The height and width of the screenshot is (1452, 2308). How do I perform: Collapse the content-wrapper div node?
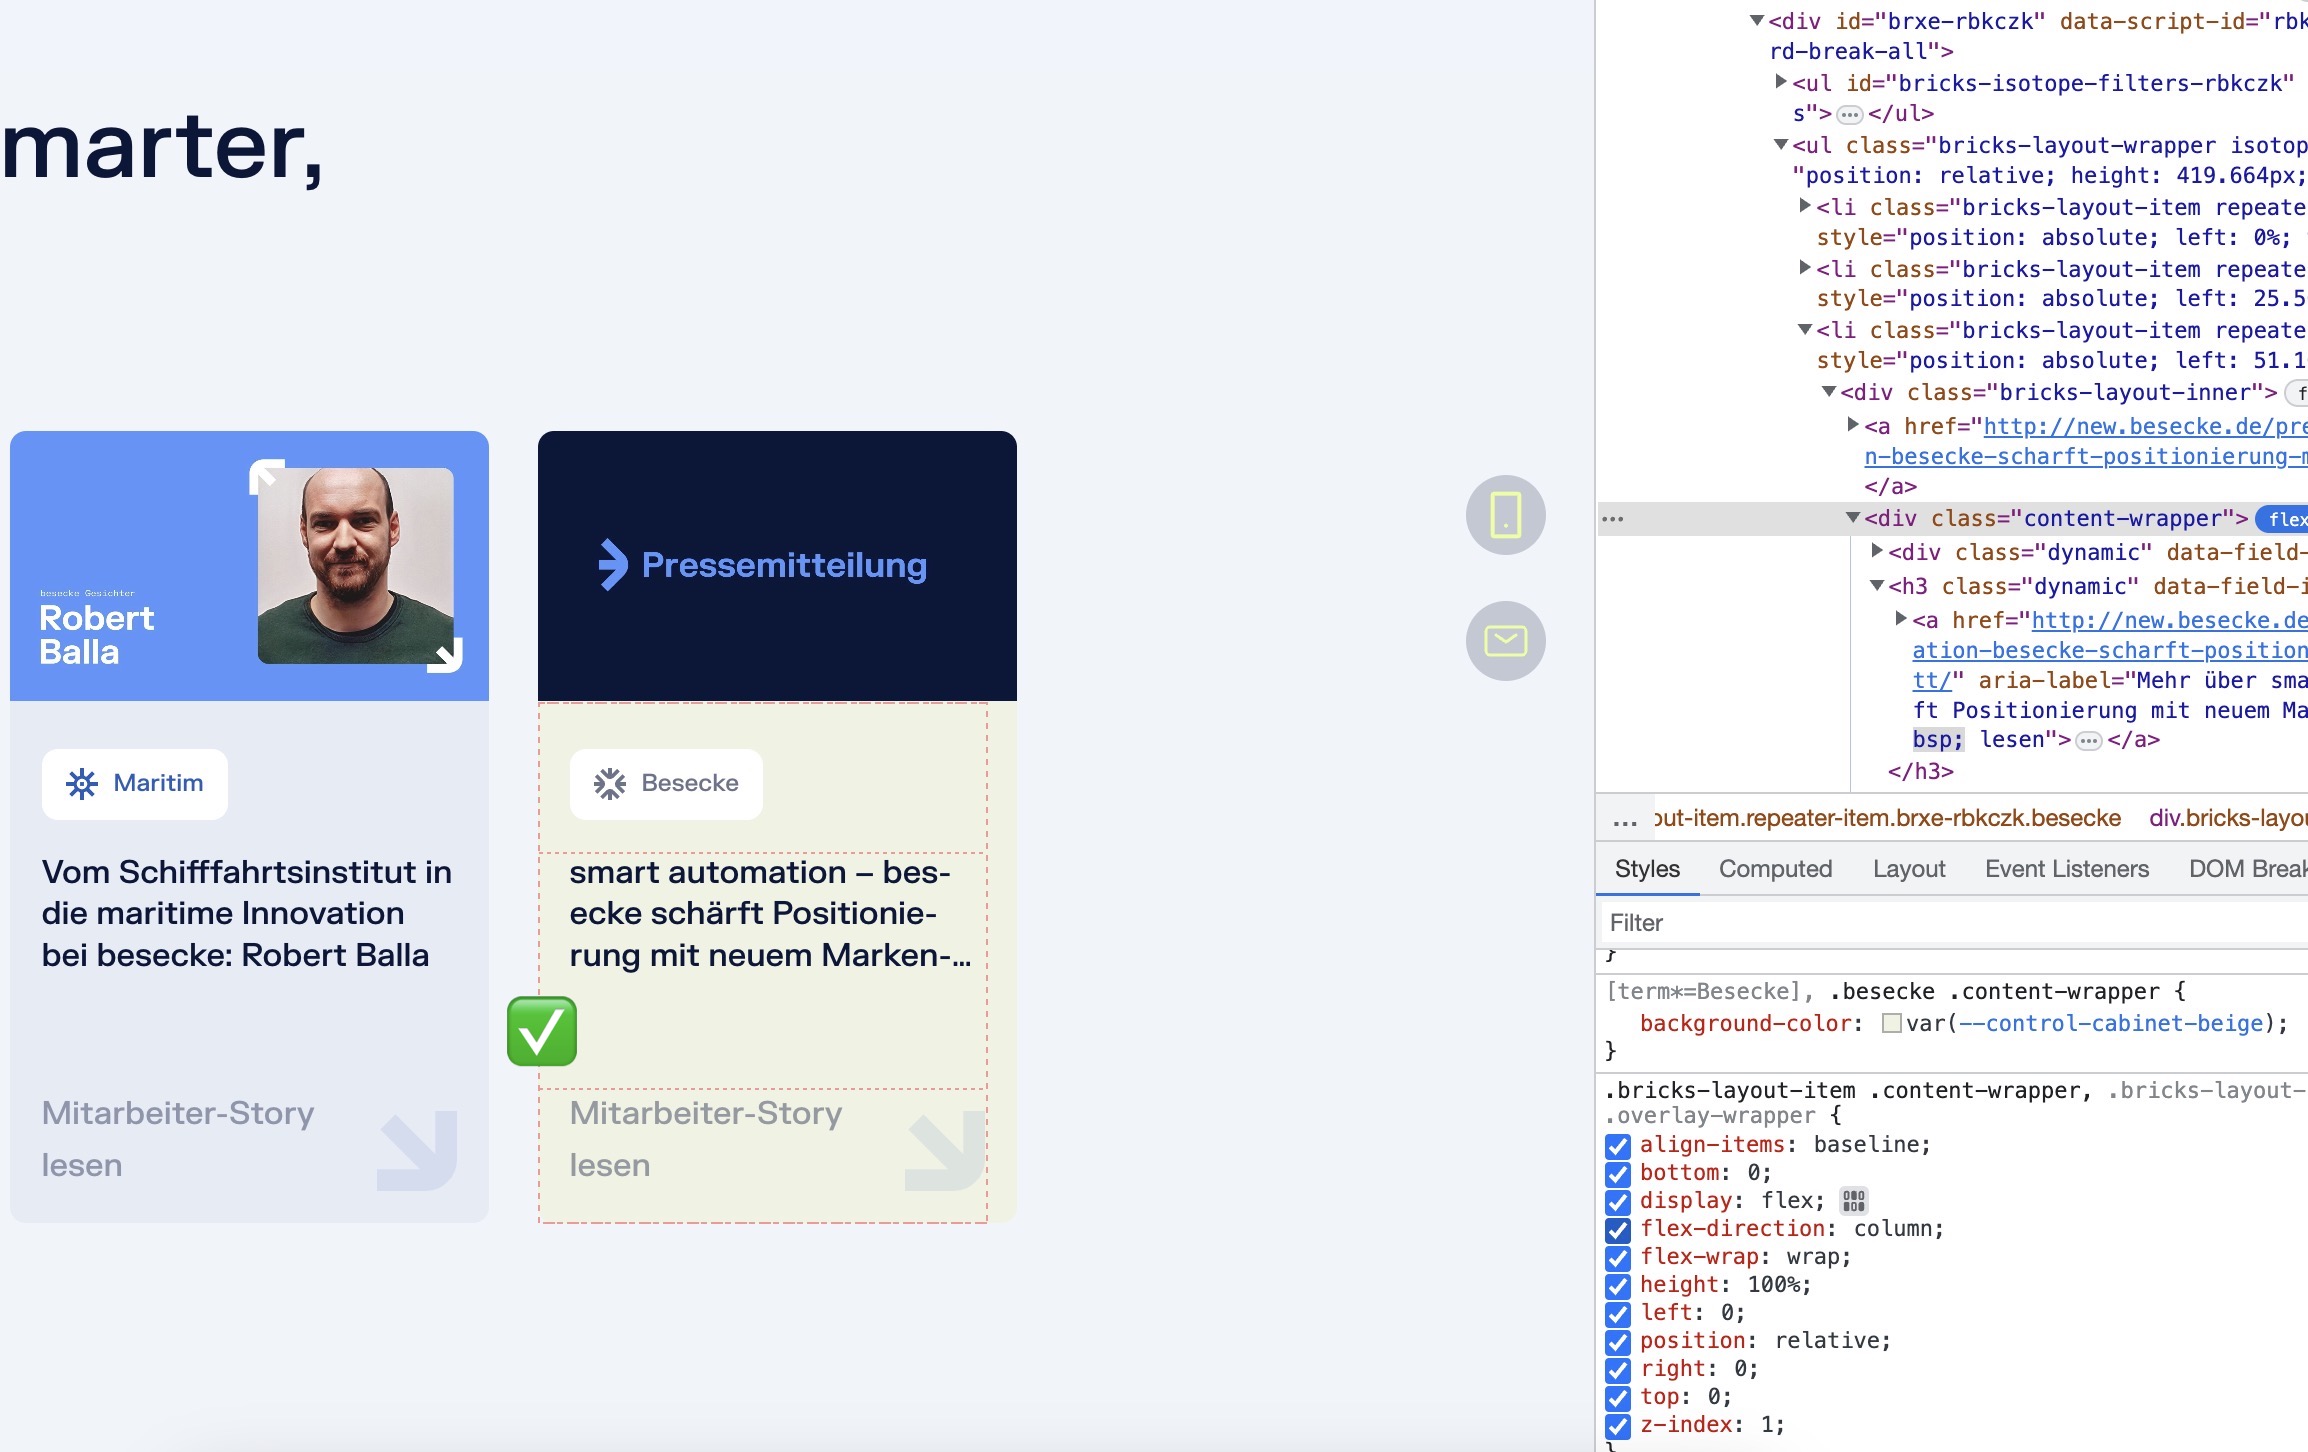point(1852,518)
